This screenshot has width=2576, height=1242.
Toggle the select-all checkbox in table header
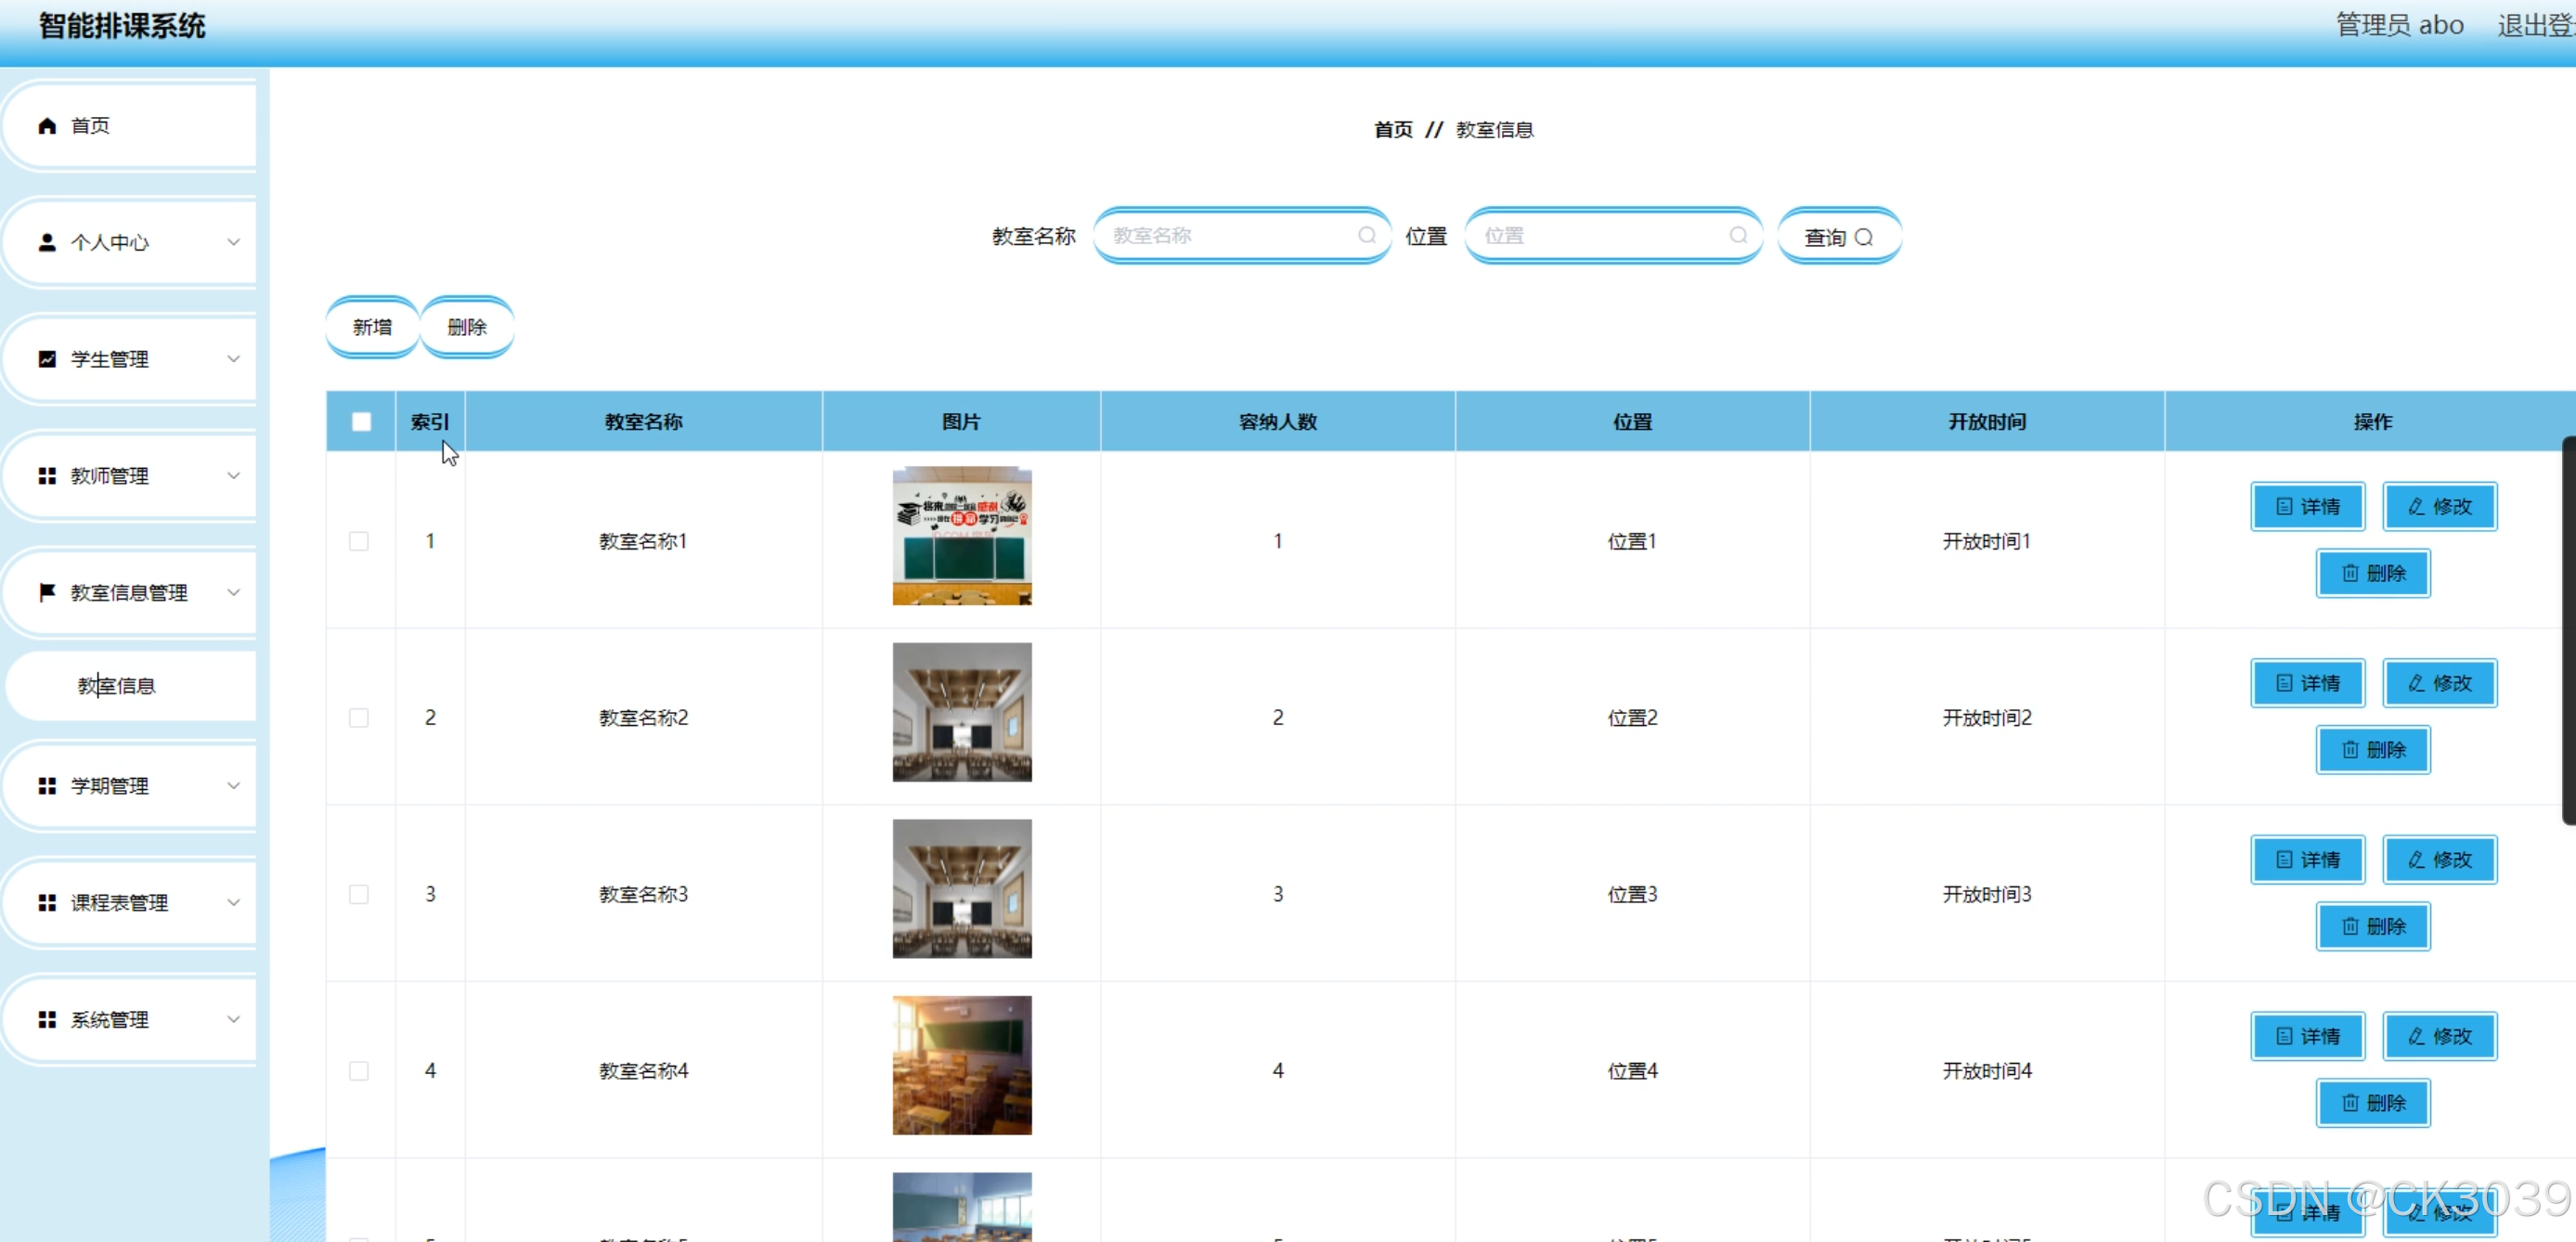[x=361, y=422]
